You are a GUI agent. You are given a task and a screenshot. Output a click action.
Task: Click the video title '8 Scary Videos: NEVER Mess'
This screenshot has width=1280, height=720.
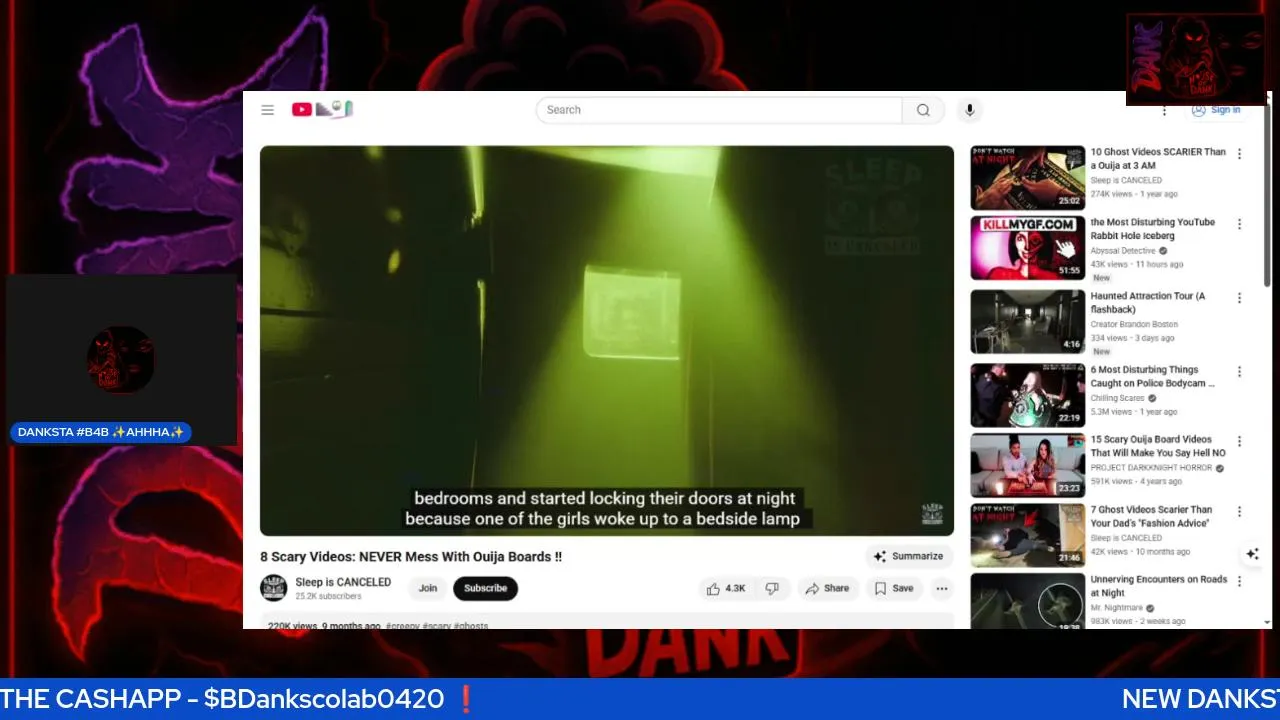(x=411, y=556)
